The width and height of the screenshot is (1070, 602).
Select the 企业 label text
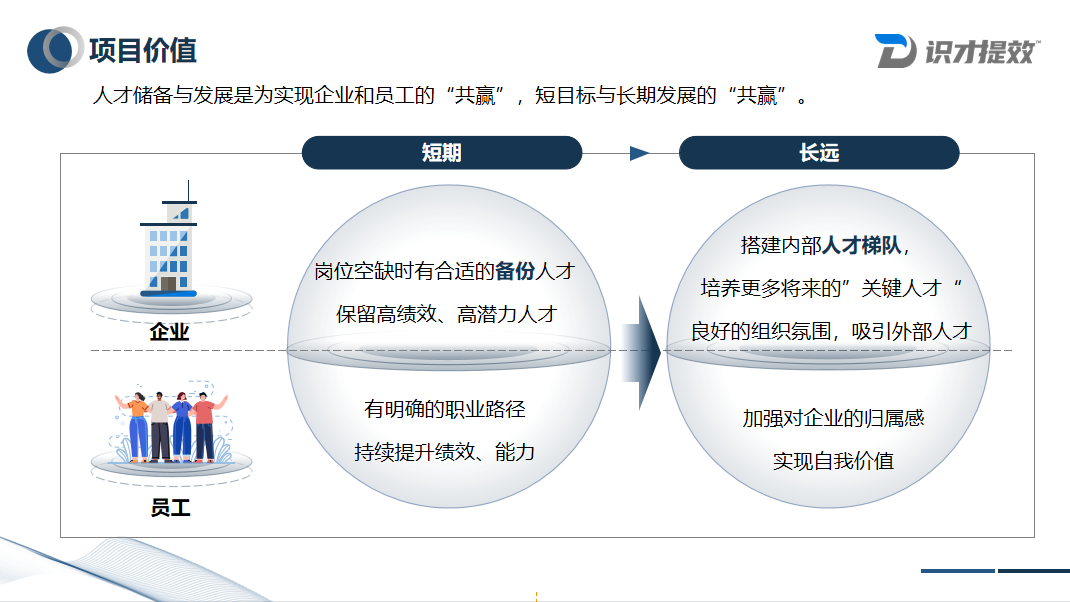click(171, 330)
